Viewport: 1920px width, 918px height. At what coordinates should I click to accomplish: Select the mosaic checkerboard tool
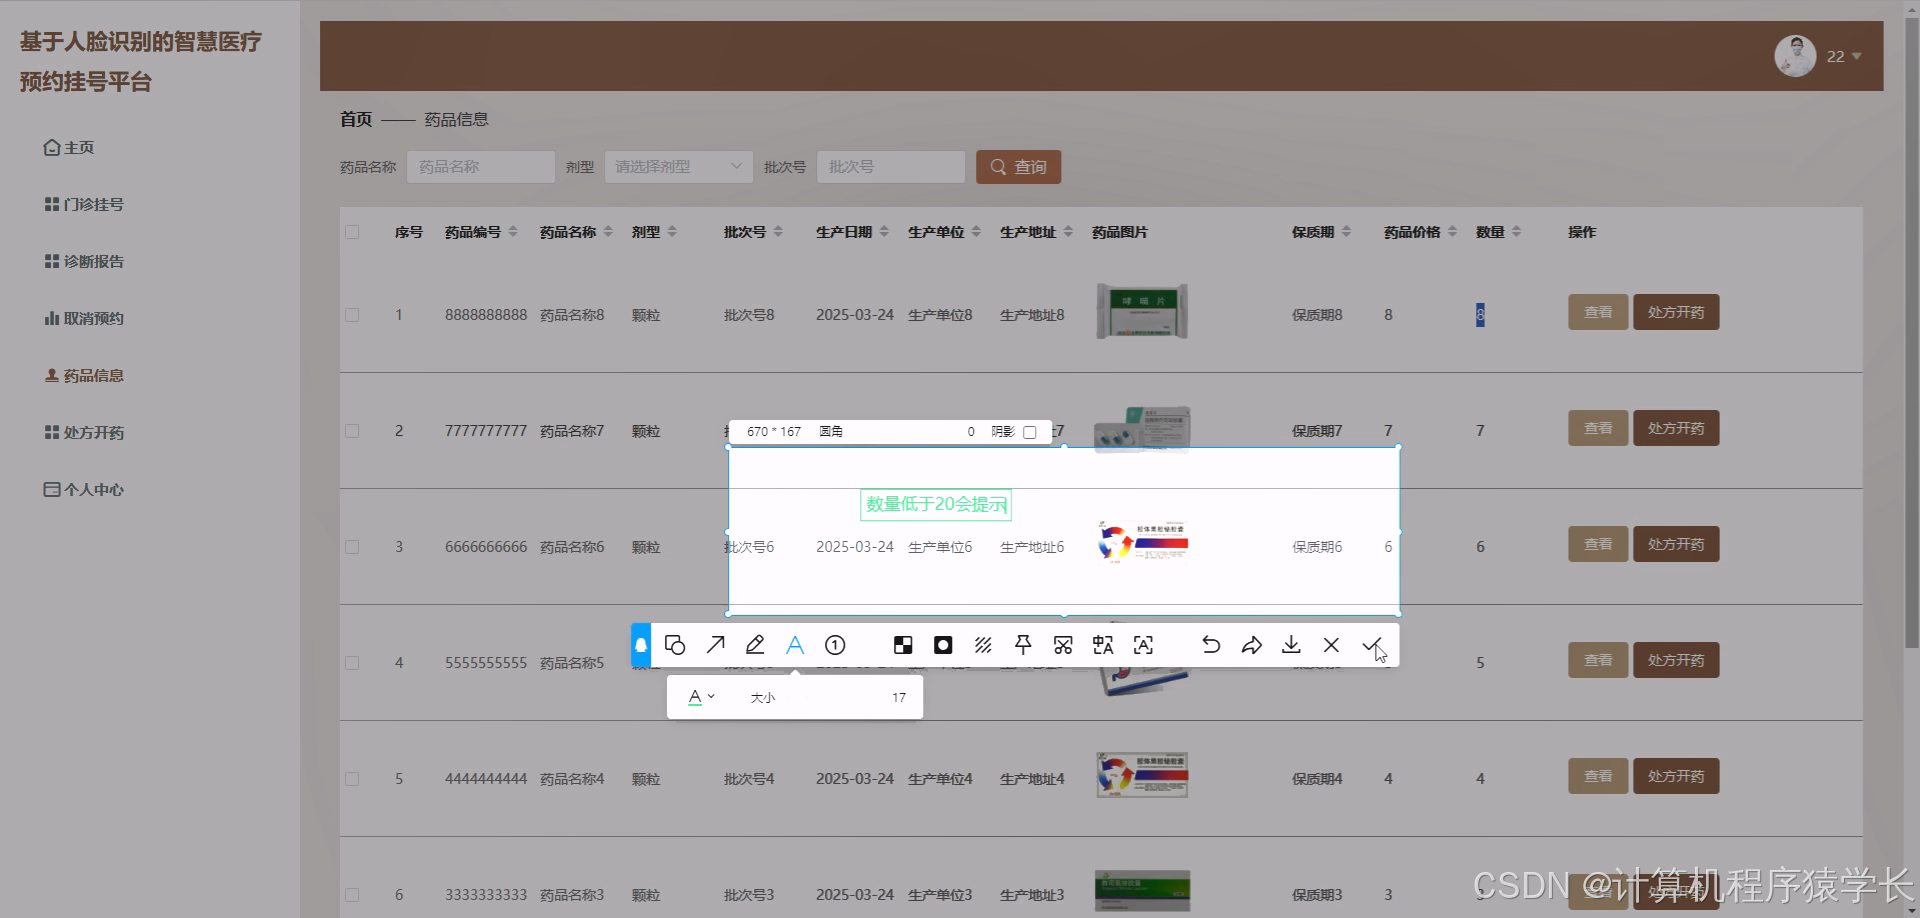click(x=903, y=645)
